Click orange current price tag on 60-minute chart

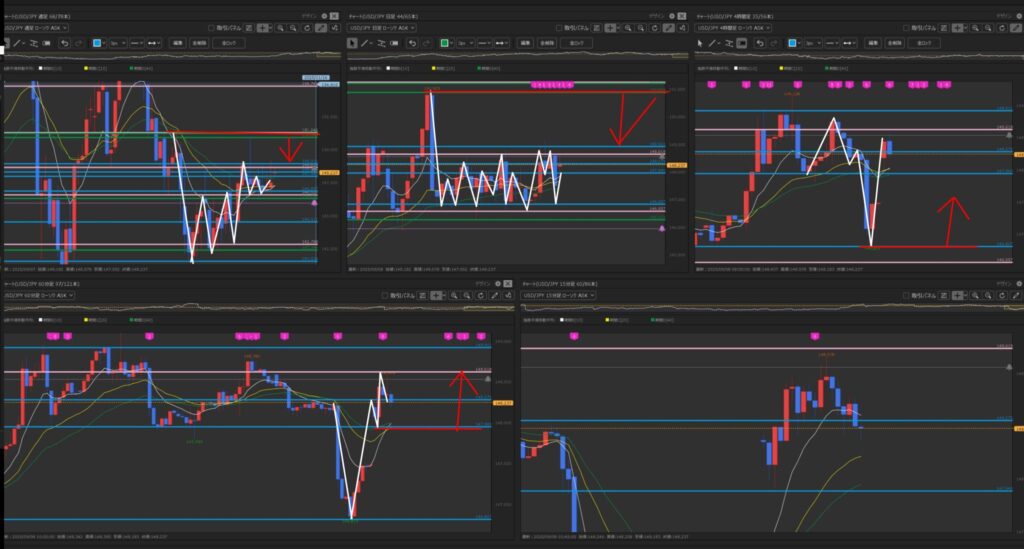click(503, 403)
